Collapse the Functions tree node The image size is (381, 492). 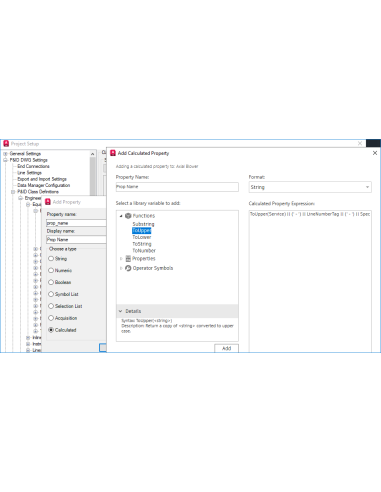[x=121, y=216]
